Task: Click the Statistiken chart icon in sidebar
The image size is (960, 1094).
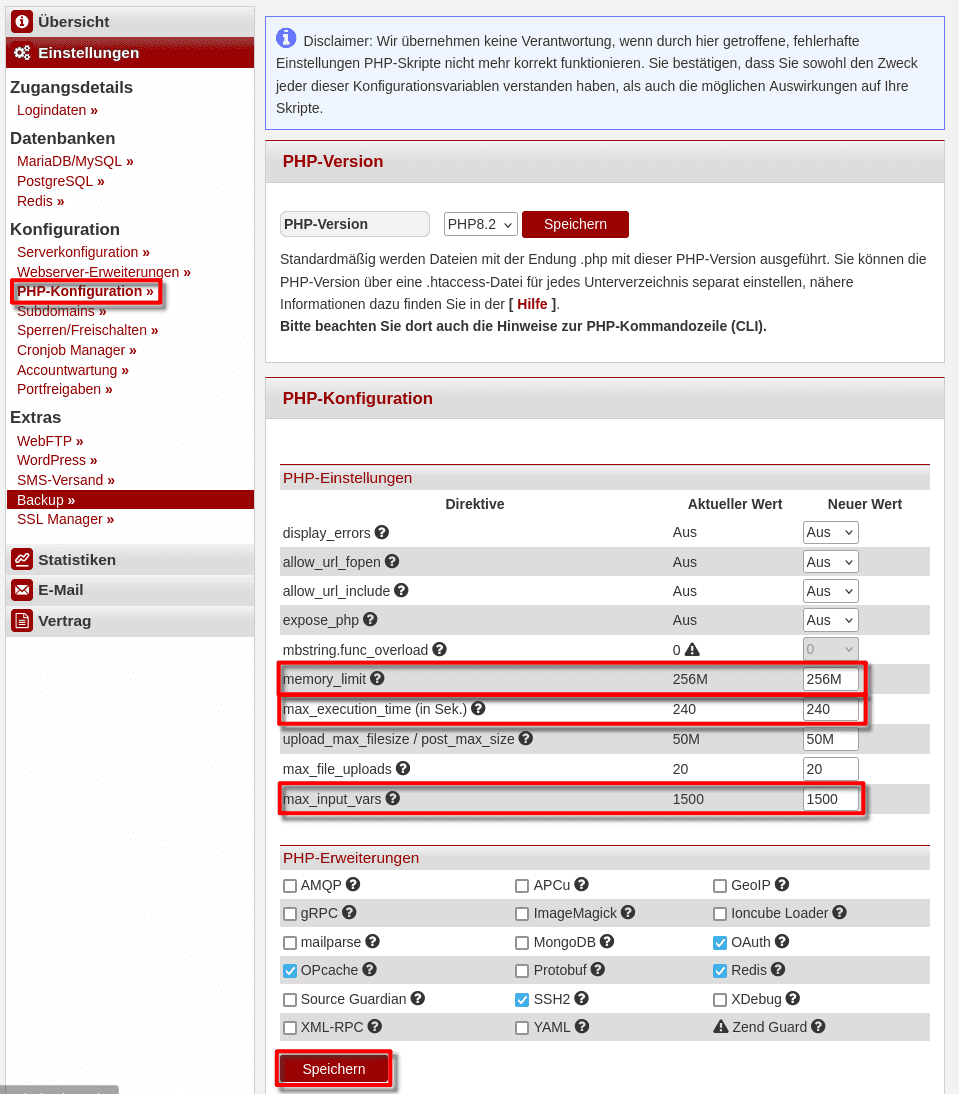Action: click(22, 559)
